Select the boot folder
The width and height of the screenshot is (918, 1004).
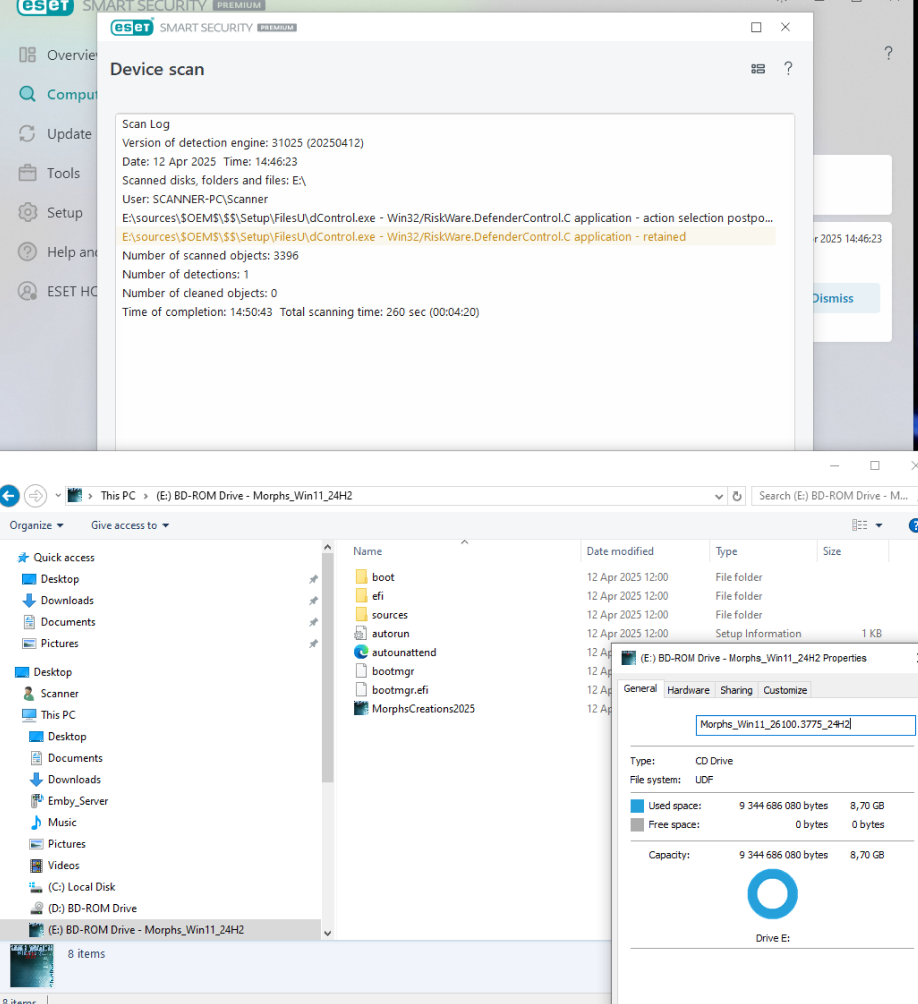click(x=383, y=577)
